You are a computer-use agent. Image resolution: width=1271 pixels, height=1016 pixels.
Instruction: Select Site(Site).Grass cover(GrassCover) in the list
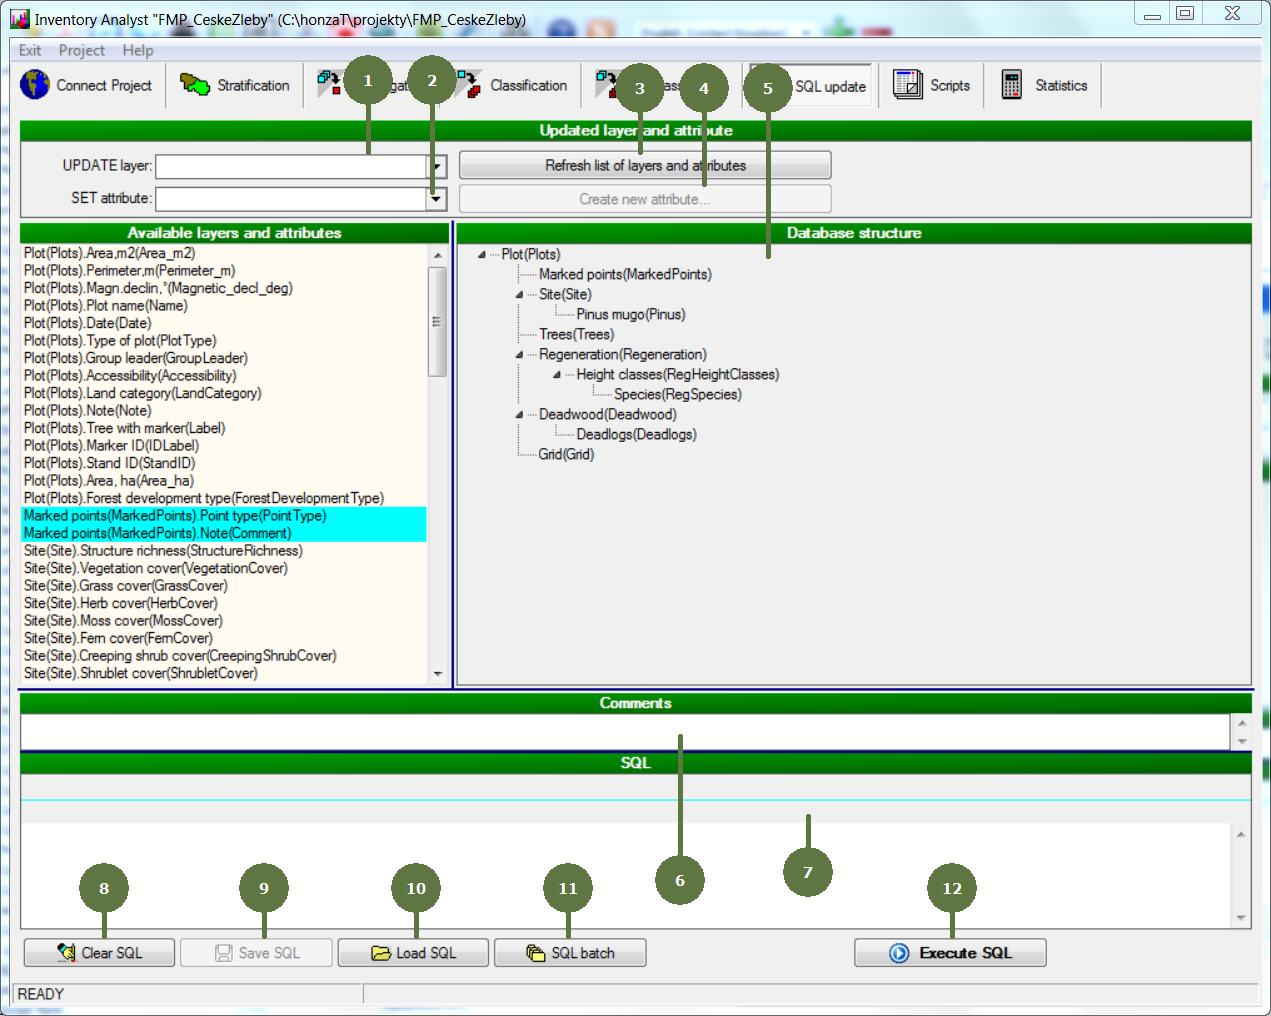(x=126, y=586)
